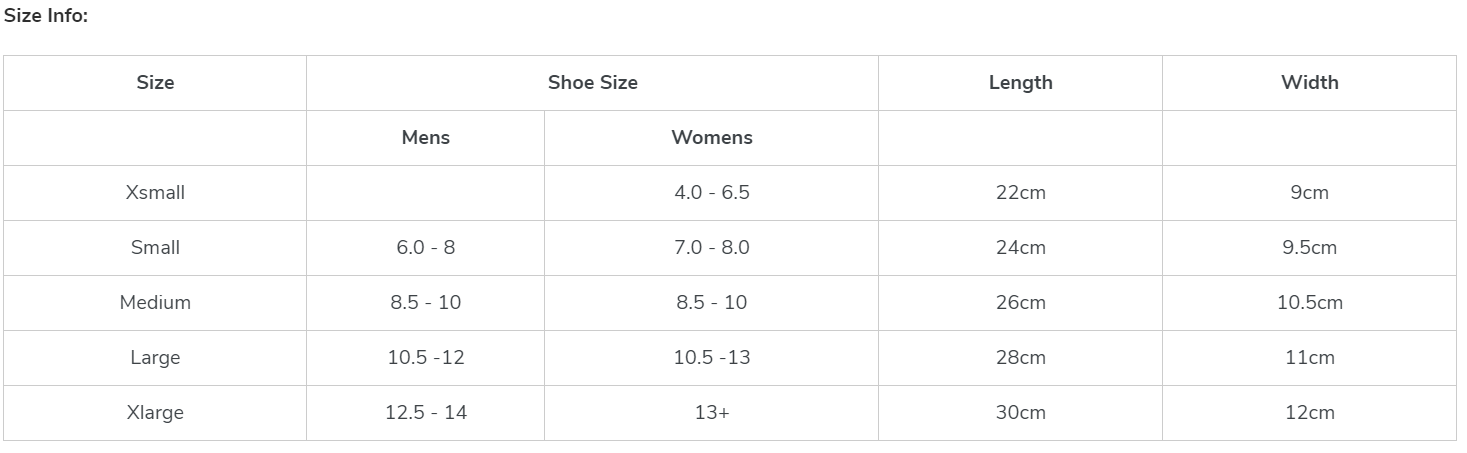Image resolution: width=1467 pixels, height=453 pixels.
Task: Select the "Size" column header
Action: (155, 83)
